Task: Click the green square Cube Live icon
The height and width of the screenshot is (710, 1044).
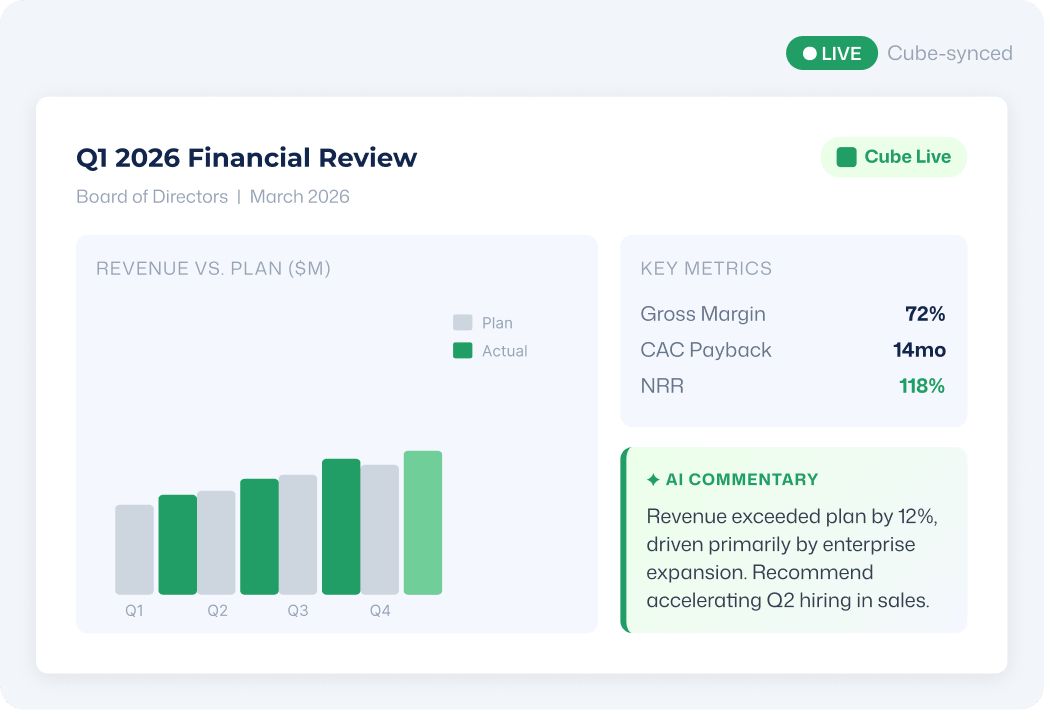Action: click(x=846, y=157)
